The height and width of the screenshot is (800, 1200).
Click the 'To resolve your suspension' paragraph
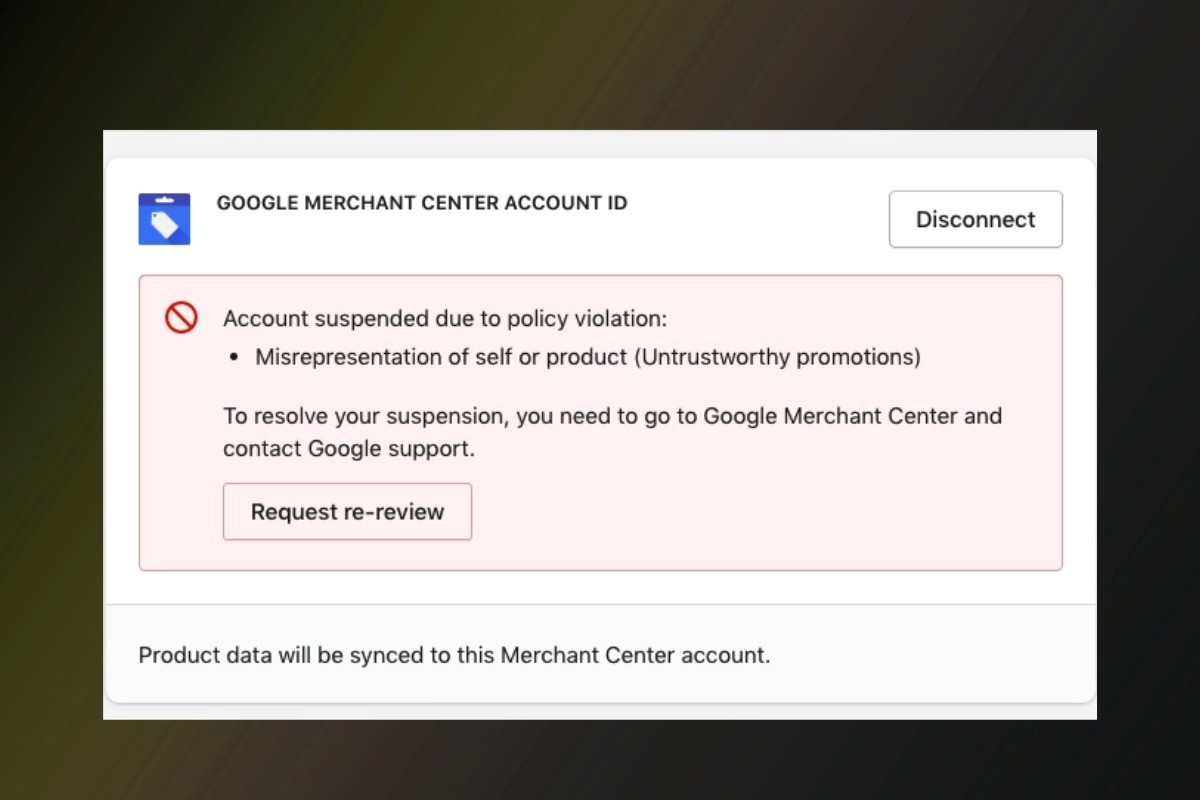[612, 432]
